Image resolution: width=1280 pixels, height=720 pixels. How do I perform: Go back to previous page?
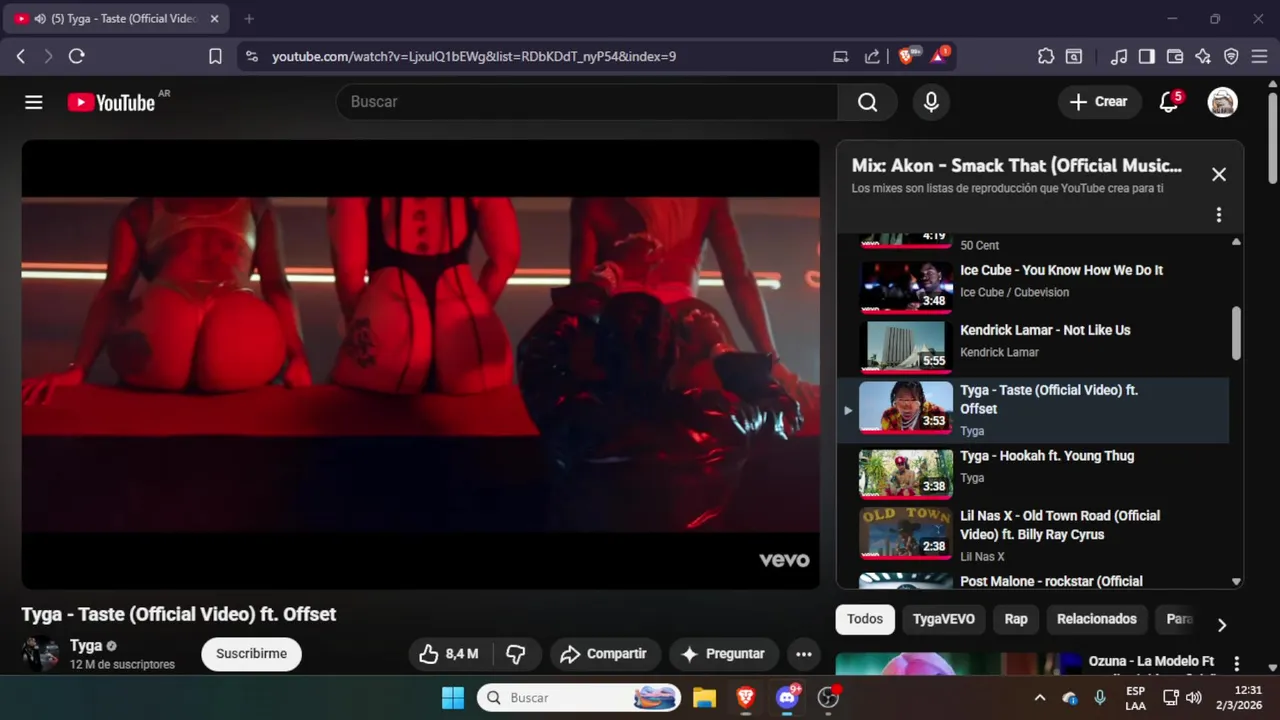[21, 56]
